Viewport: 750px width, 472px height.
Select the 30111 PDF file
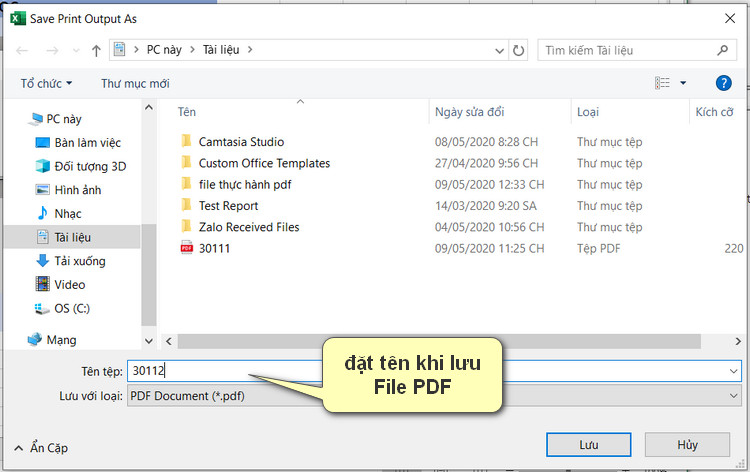[x=214, y=248]
